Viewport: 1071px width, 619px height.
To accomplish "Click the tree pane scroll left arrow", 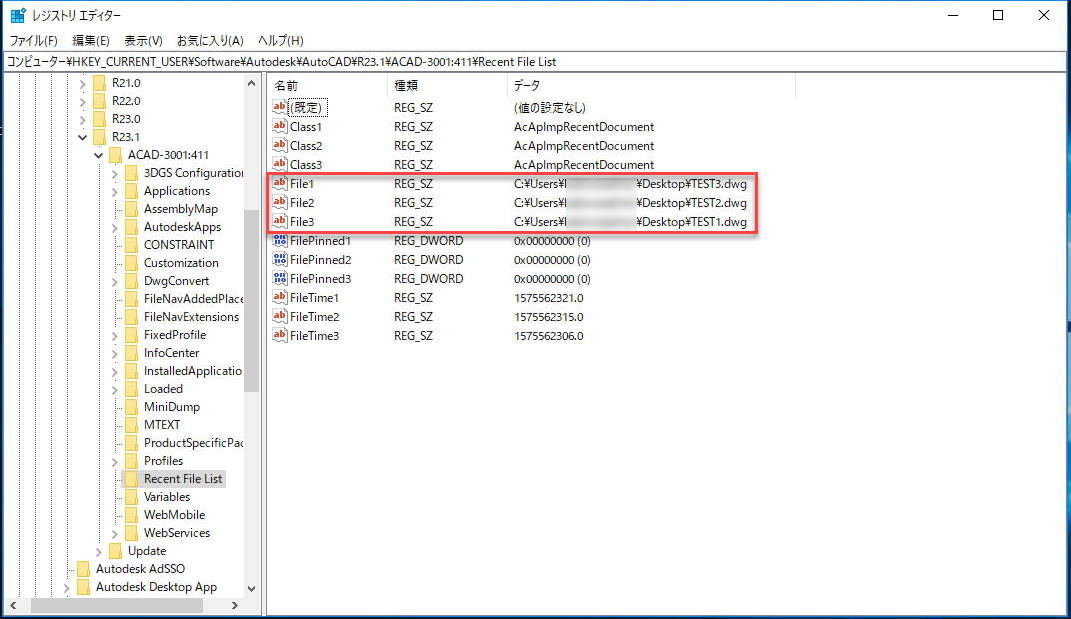I will point(13,605).
